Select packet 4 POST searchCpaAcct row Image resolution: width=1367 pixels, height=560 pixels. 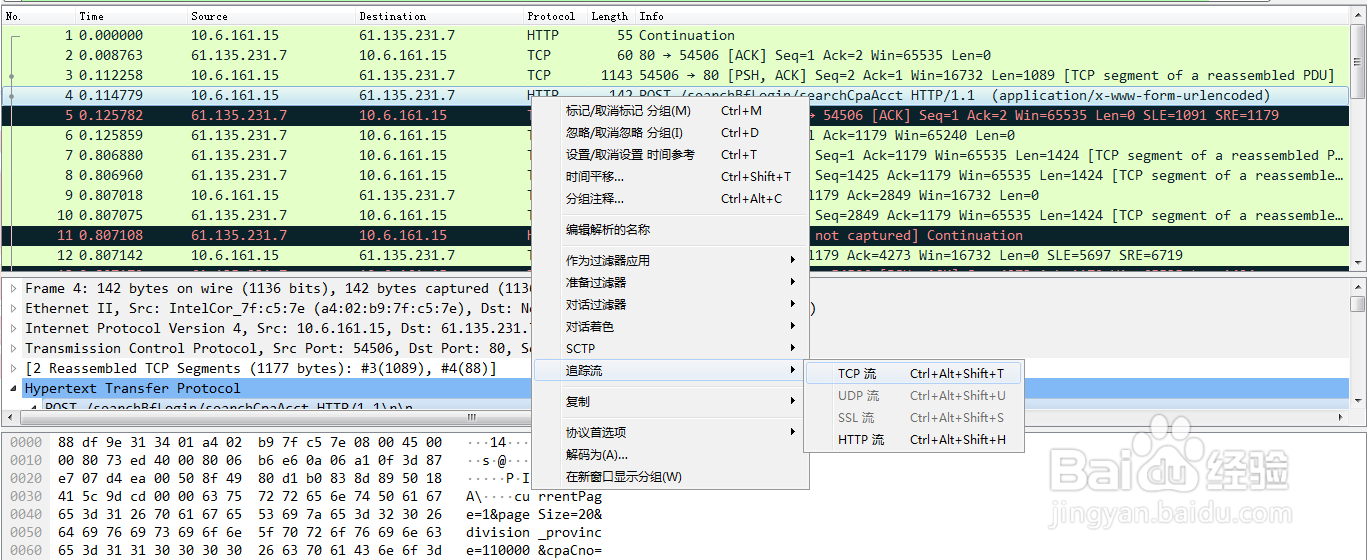[x=675, y=95]
